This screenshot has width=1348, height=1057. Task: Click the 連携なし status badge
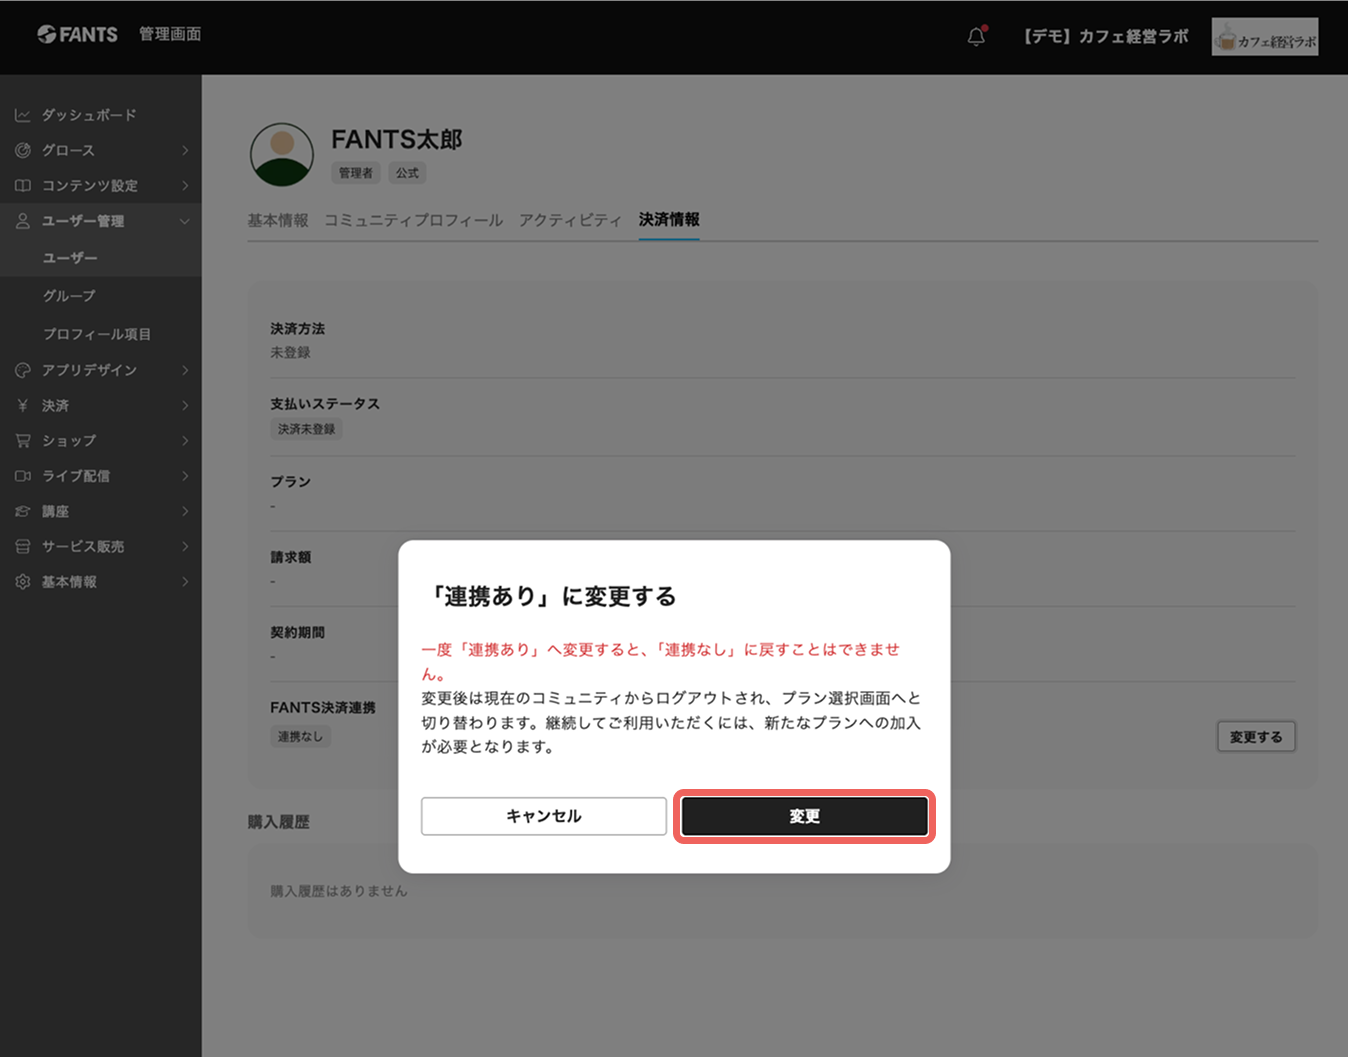tap(300, 737)
